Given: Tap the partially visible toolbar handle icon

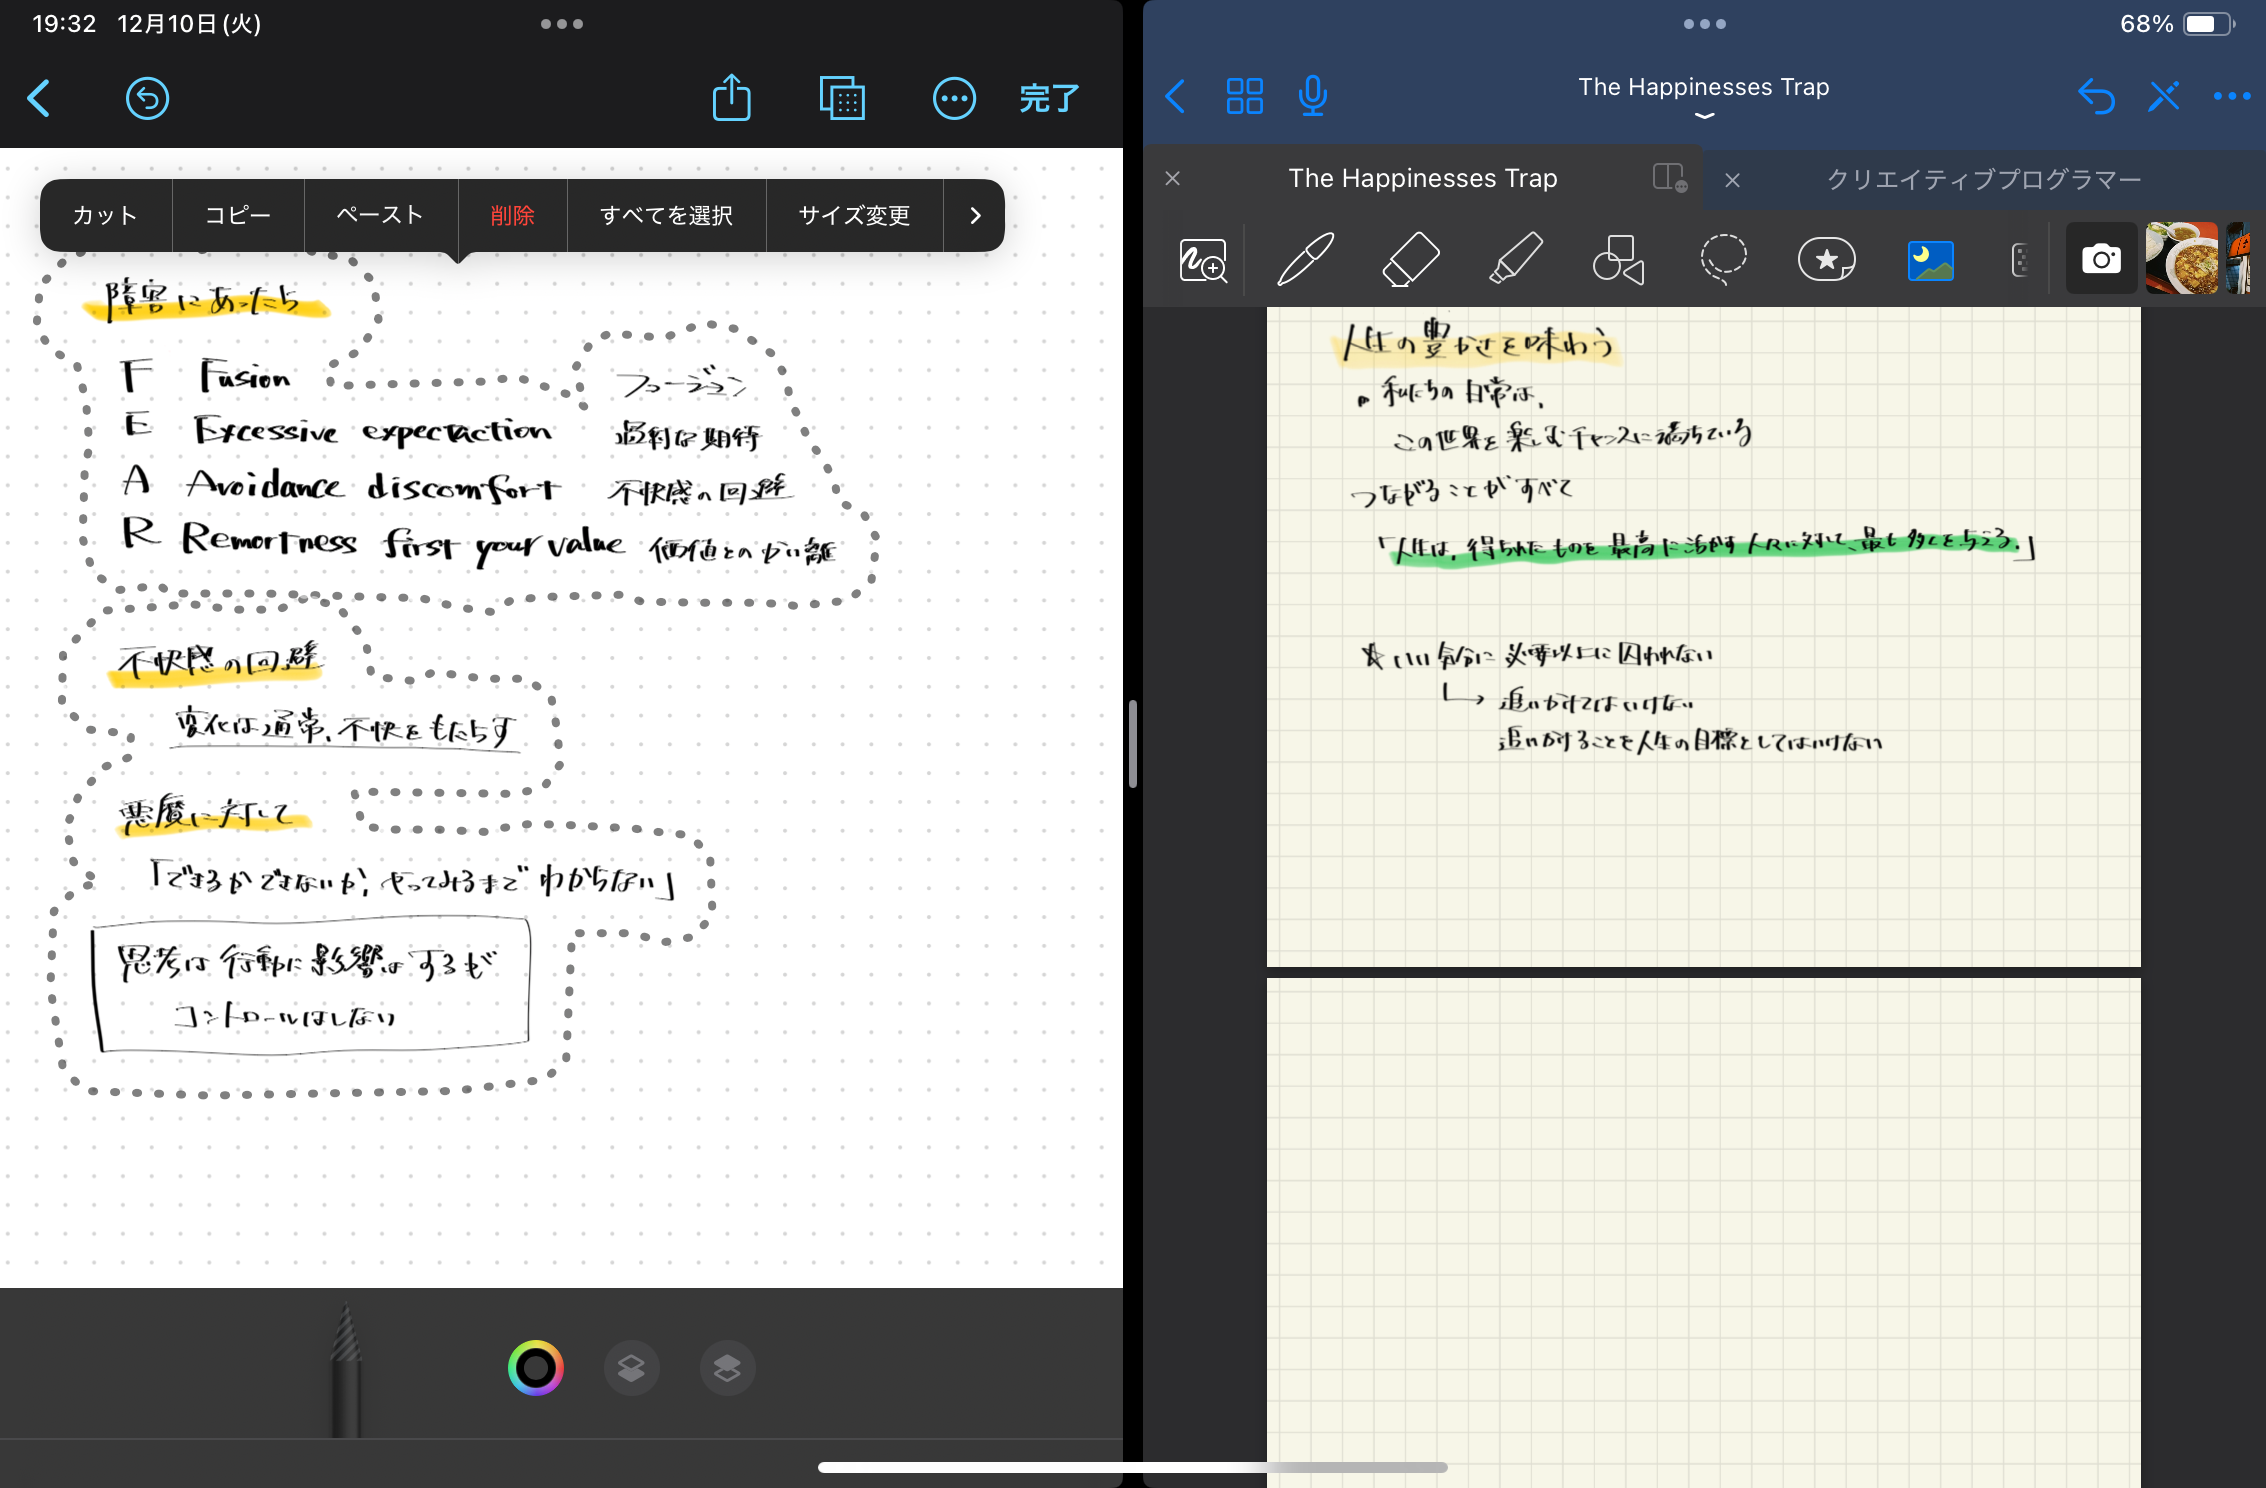Looking at the screenshot, I should pyautogui.click(x=2020, y=261).
